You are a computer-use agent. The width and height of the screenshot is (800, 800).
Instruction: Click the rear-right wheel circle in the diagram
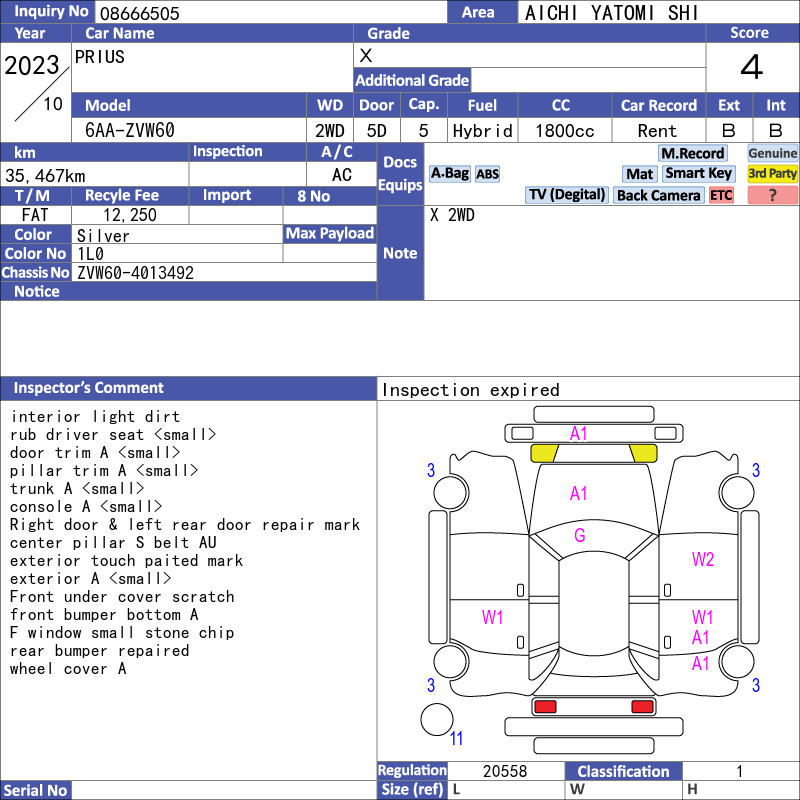click(x=736, y=661)
